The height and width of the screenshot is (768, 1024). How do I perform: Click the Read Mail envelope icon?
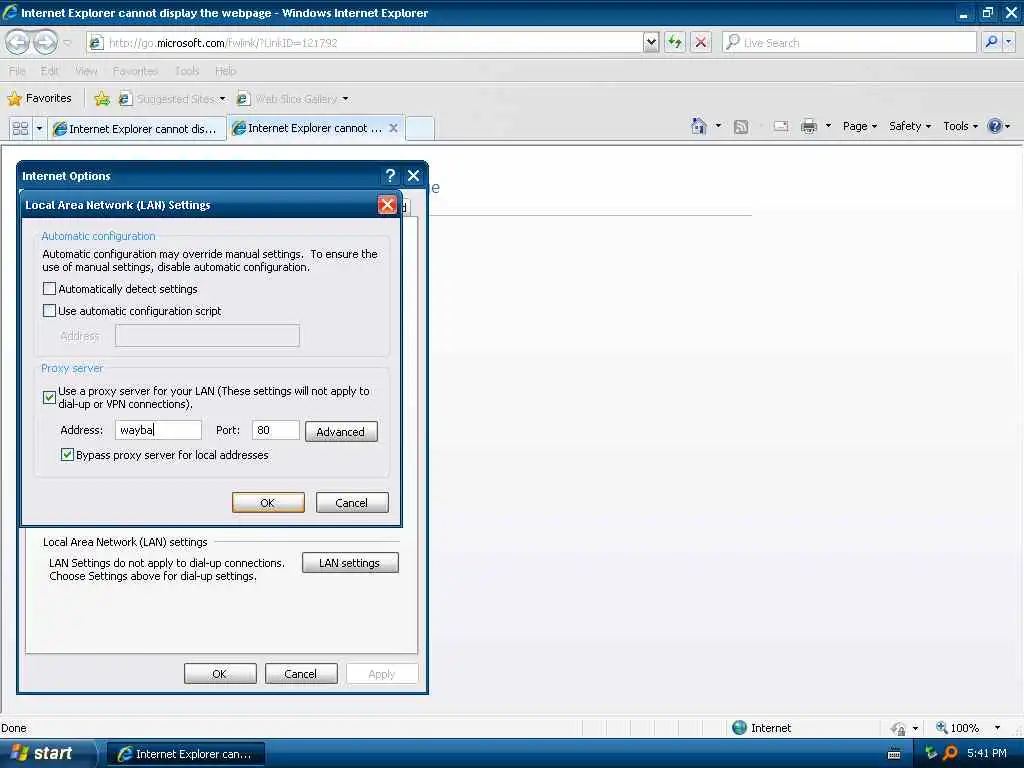(x=781, y=126)
